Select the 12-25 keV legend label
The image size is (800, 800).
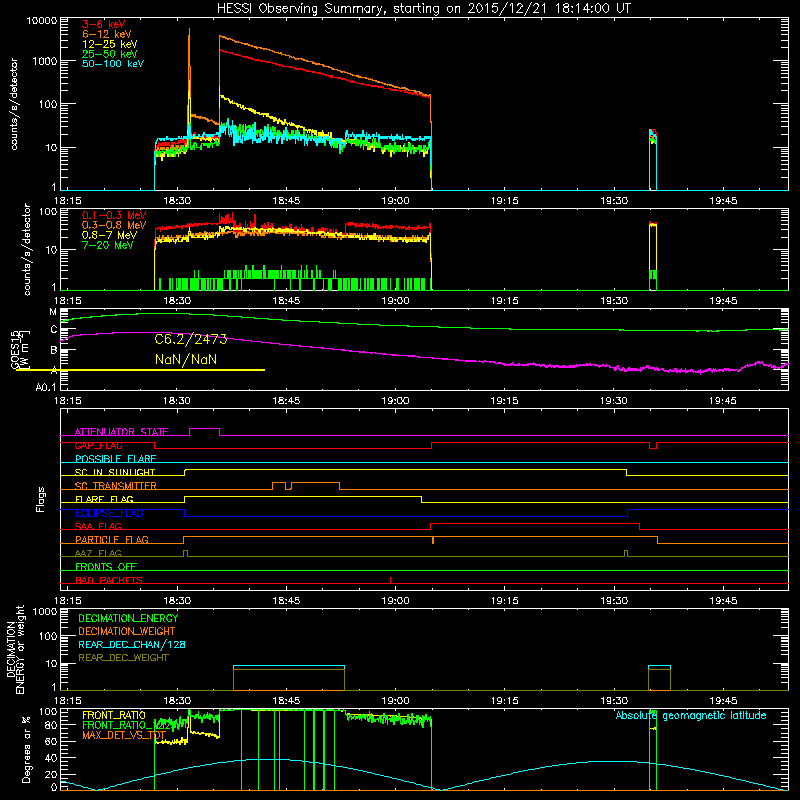[110, 44]
